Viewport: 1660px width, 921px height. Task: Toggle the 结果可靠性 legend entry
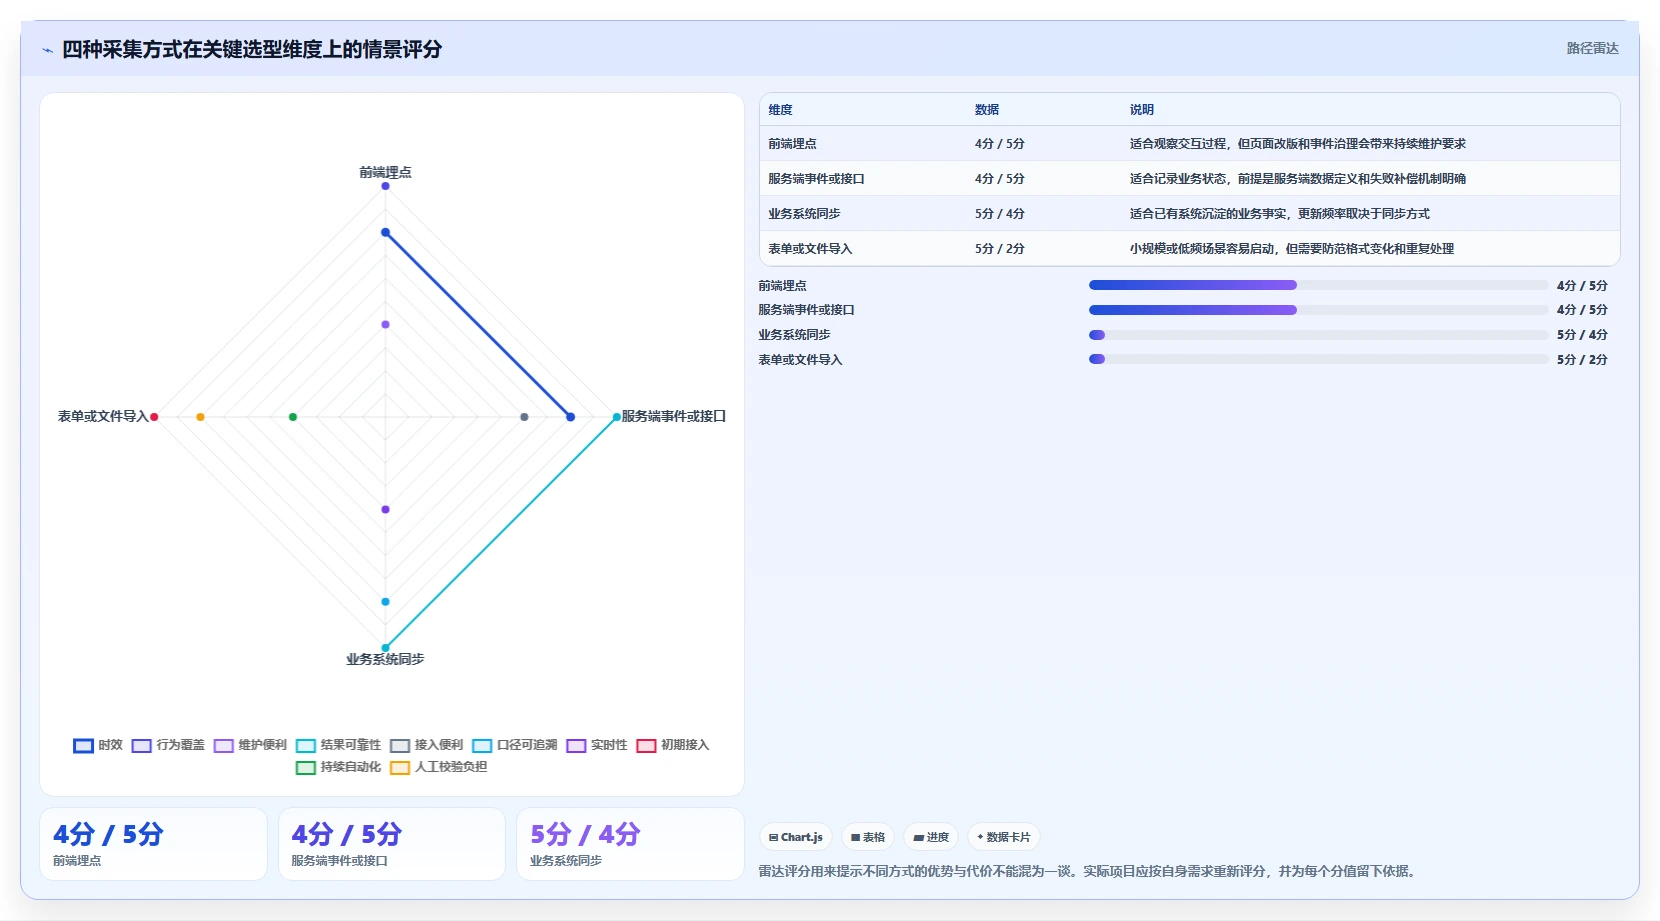[338, 745]
